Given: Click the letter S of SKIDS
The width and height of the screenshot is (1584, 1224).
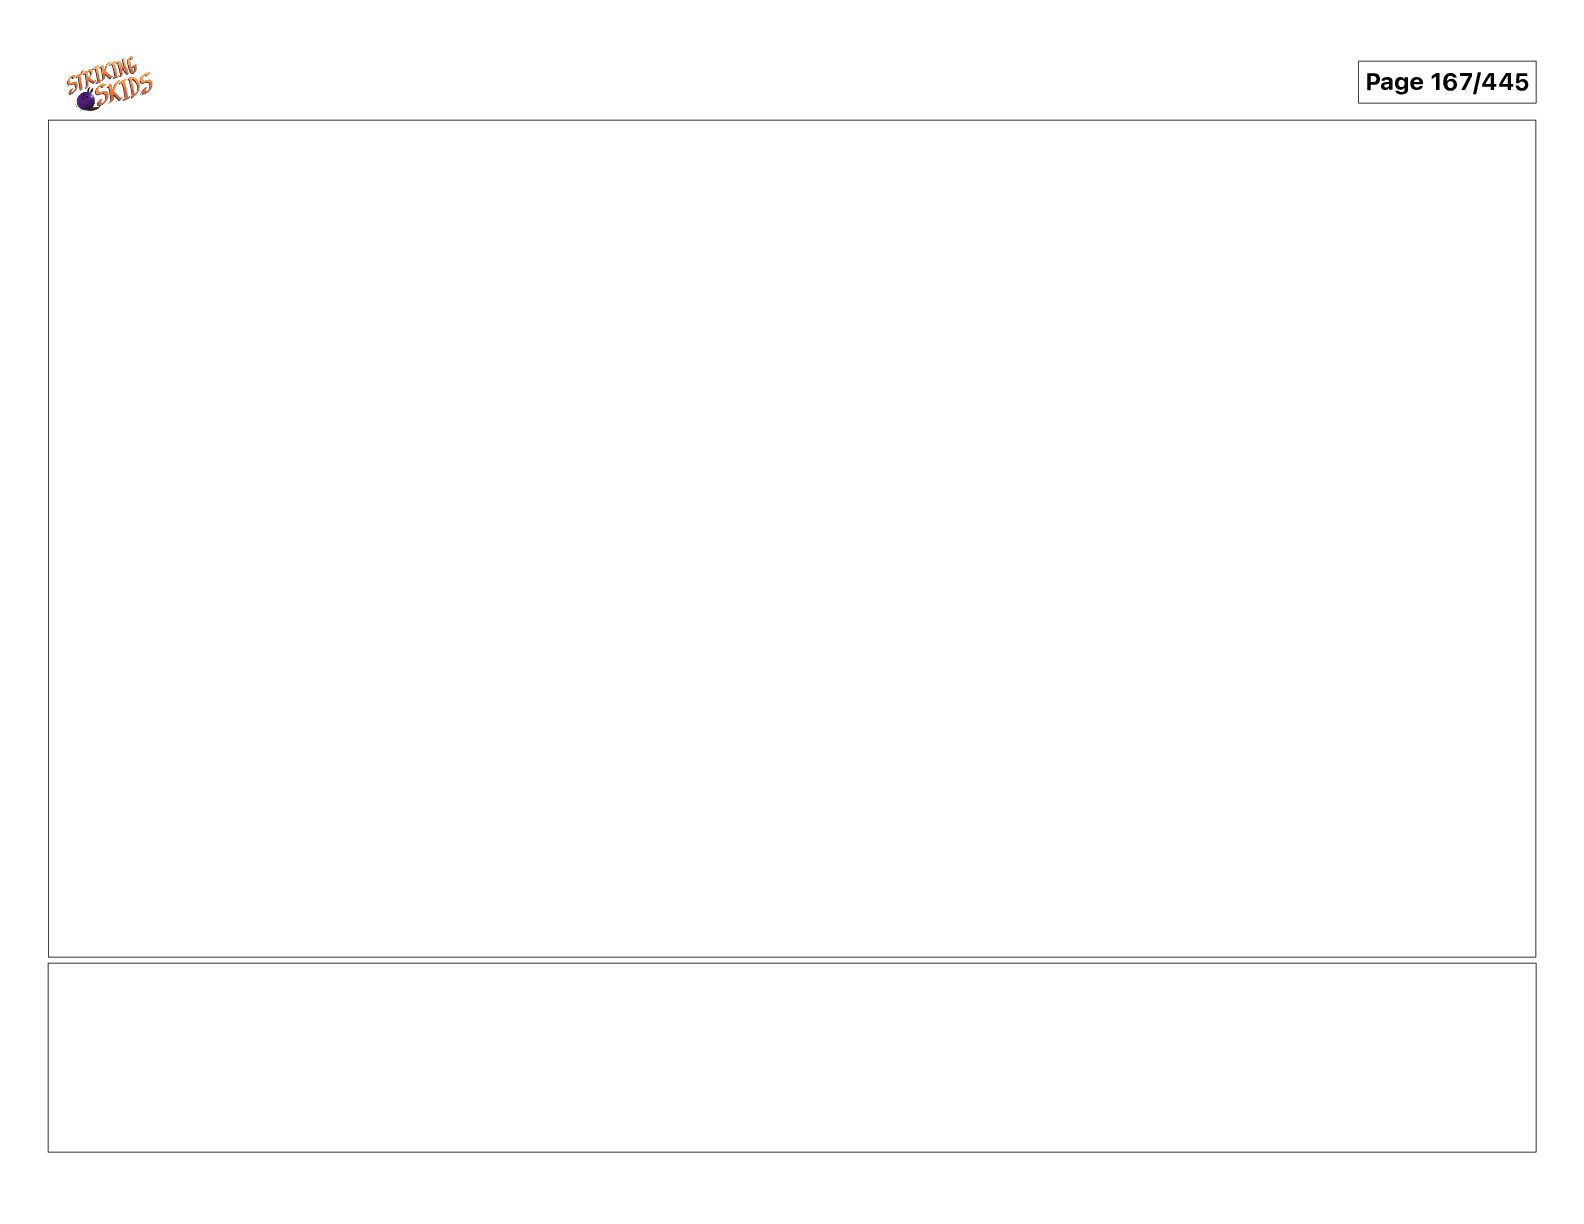Looking at the screenshot, I should tap(102, 94).
